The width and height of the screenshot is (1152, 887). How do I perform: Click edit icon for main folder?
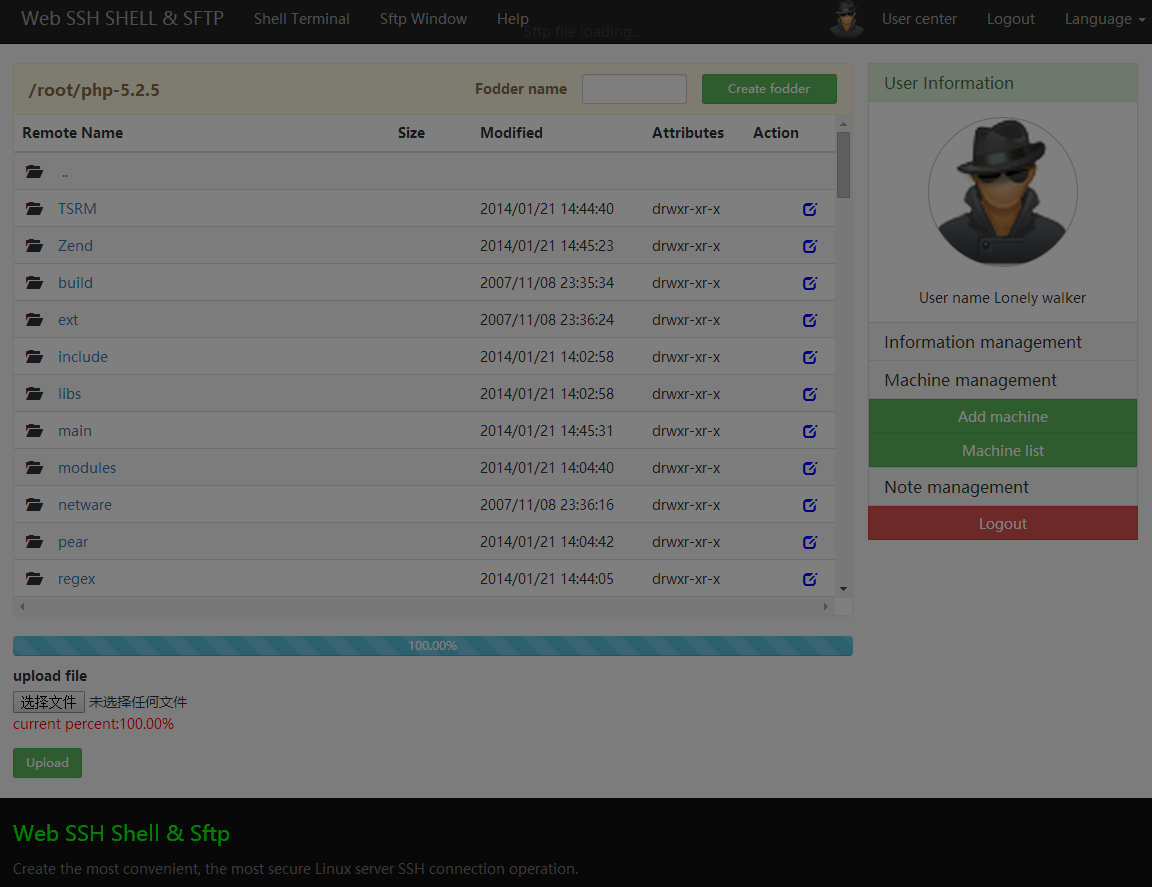point(810,431)
